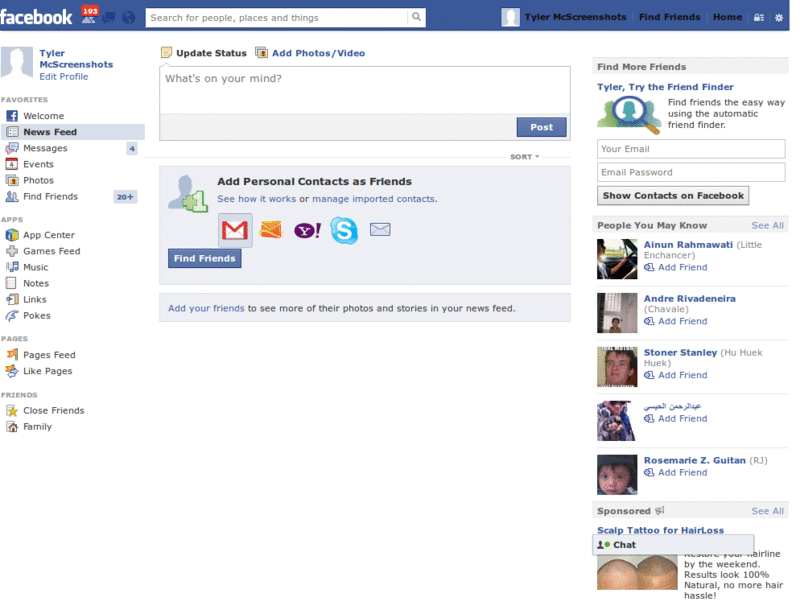Open Stoner Stanley profile photo
The image size is (800, 600).
click(x=617, y=367)
